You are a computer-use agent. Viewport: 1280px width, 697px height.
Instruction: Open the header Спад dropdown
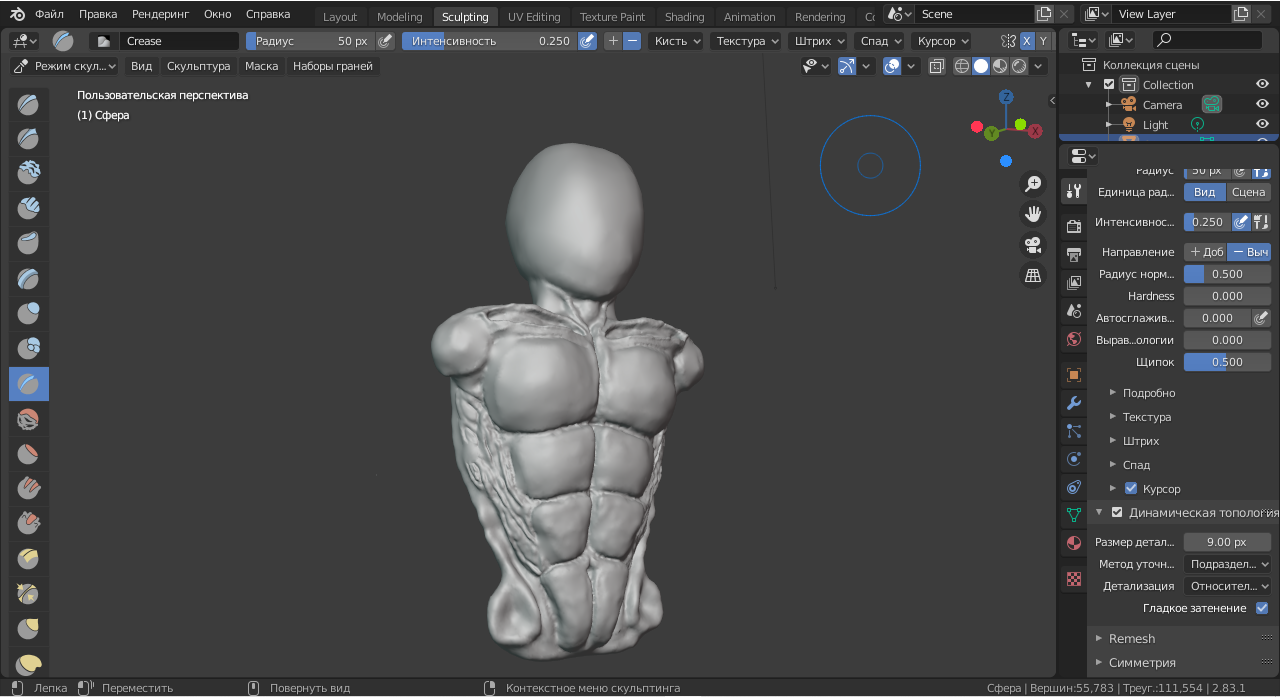click(x=880, y=41)
